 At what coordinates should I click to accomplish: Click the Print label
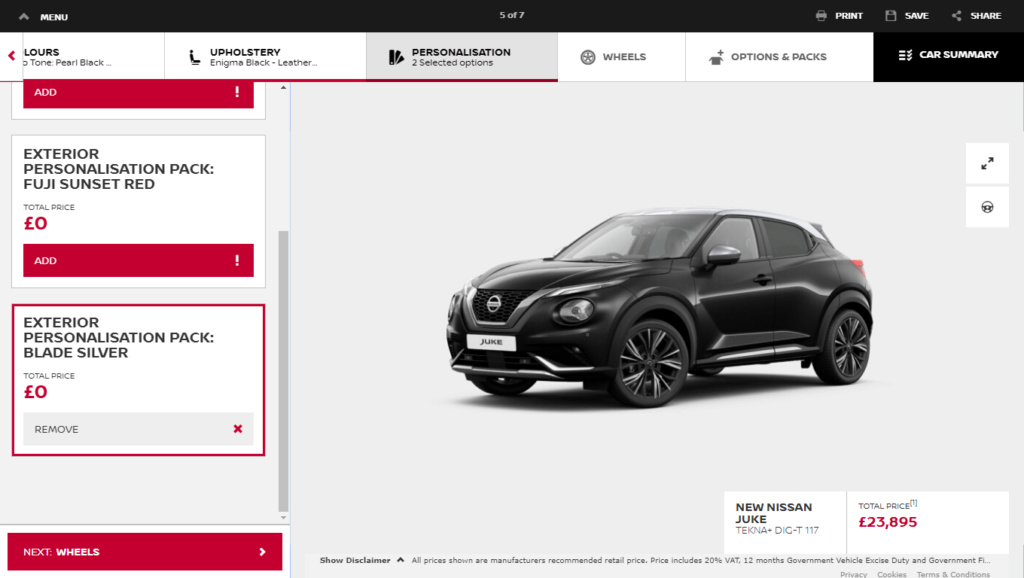(849, 16)
